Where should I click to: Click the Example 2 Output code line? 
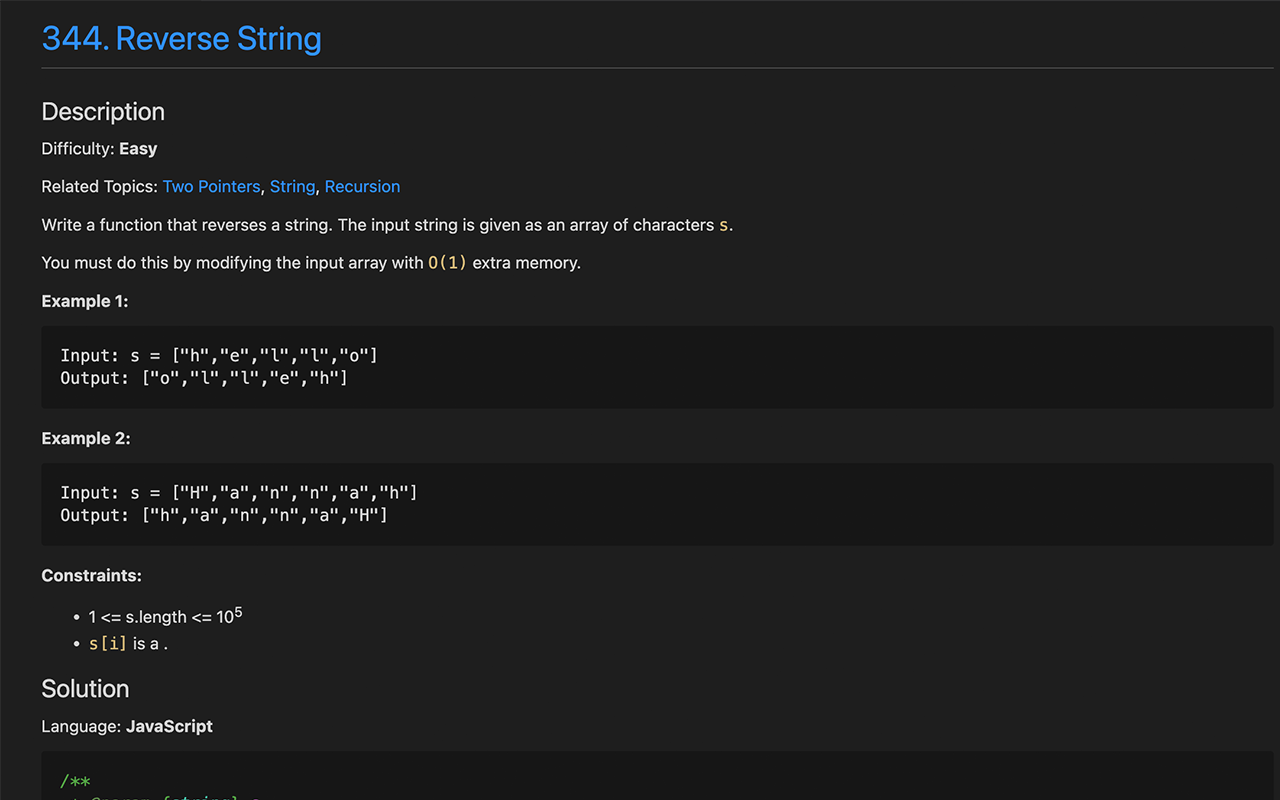pyautogui.click(x=224, y=515)
